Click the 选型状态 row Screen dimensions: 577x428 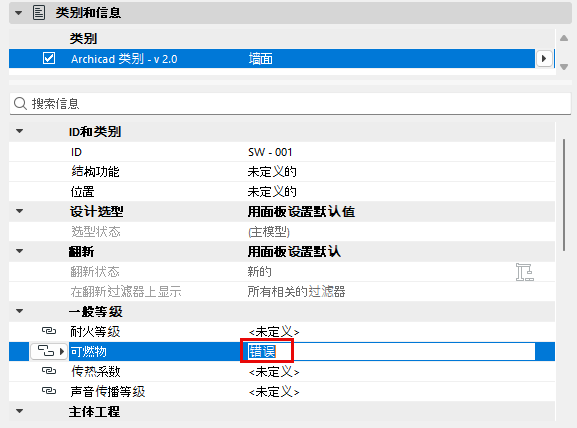pyautogui.click(x=282, y=231)
